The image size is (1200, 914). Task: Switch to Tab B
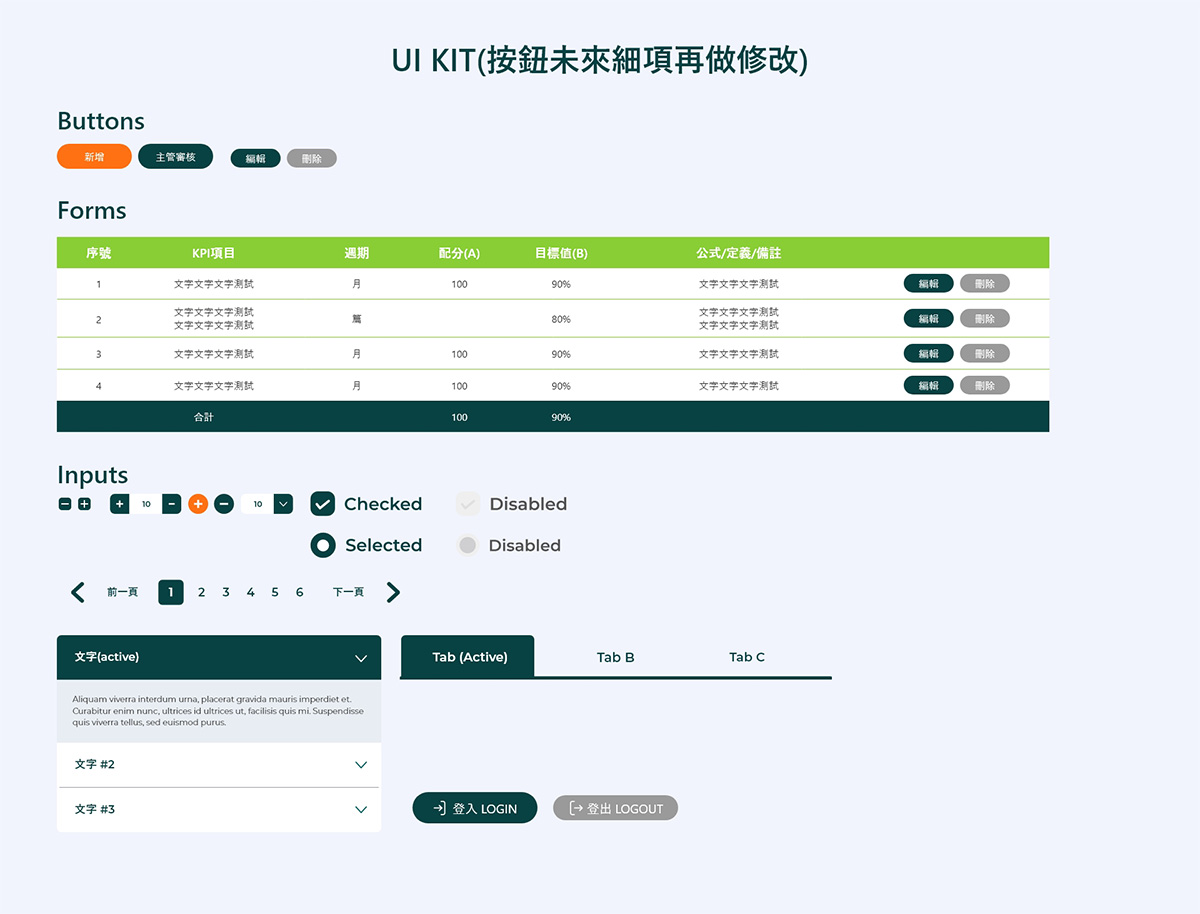(615, 657)
